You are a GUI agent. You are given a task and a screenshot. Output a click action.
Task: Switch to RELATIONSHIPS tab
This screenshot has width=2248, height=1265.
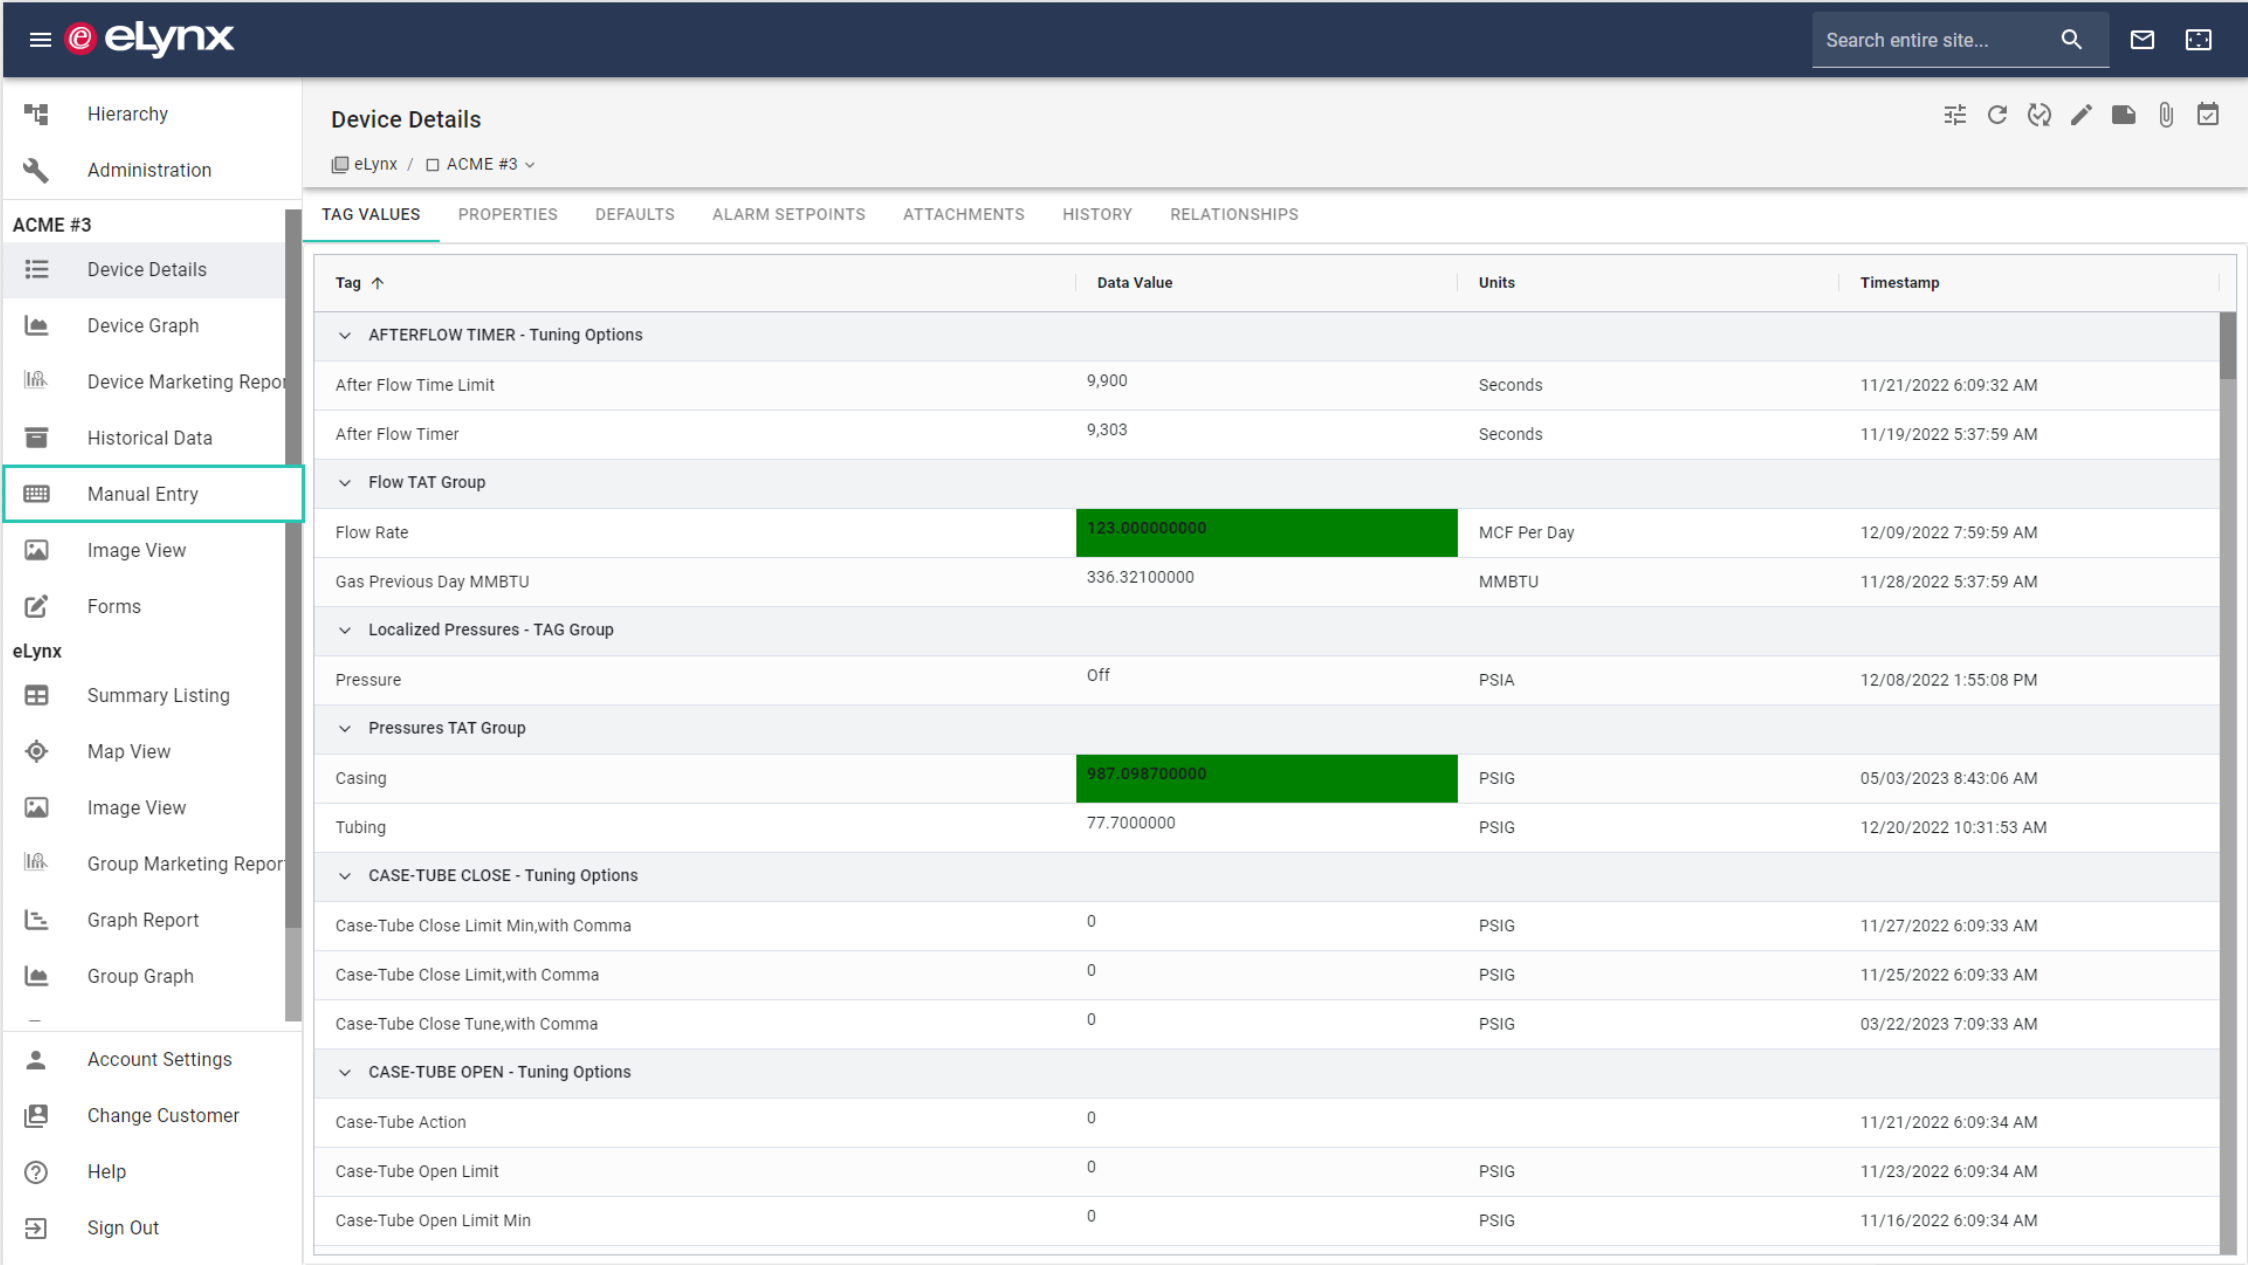(x=1234, y=214)
